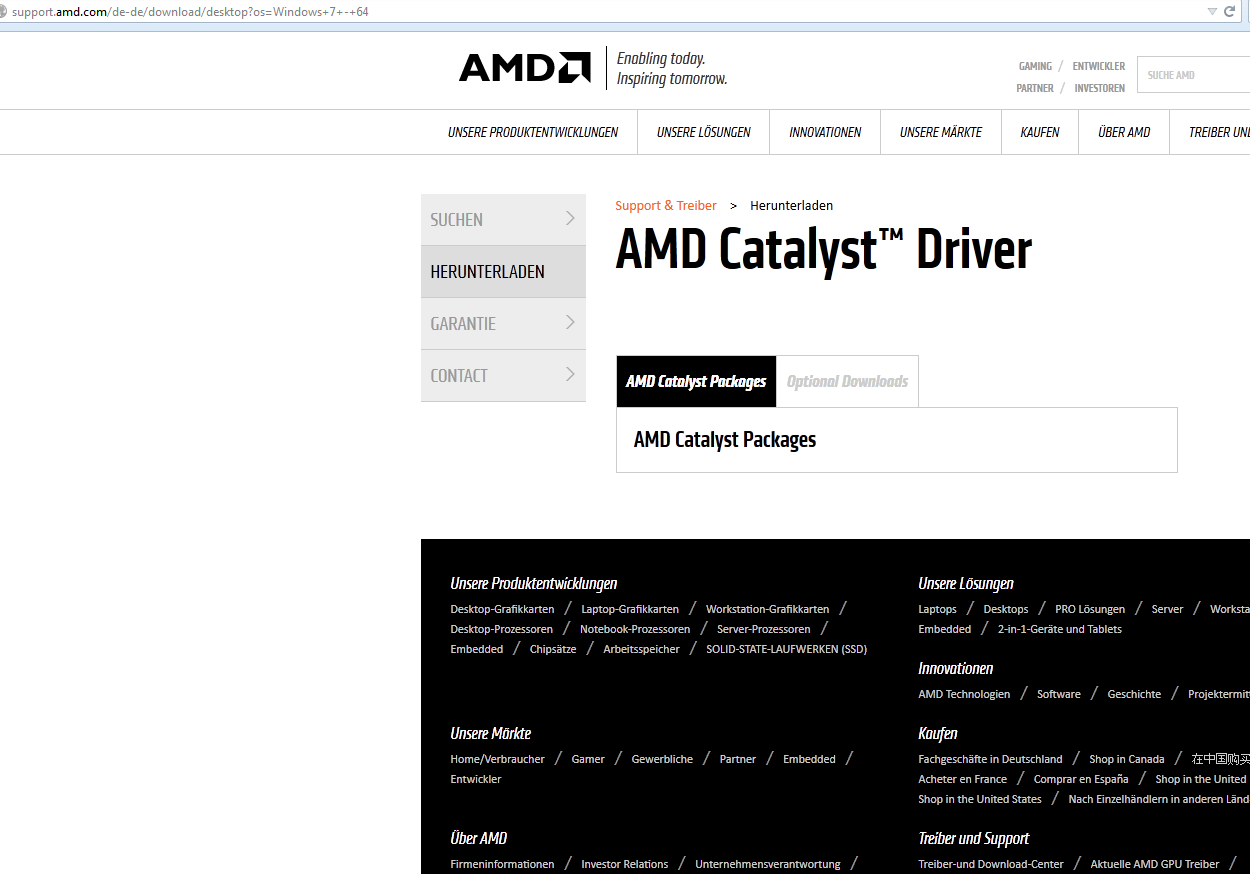
Task: Open Unternehmensverantwortung footer link
Action: [768, 864]
